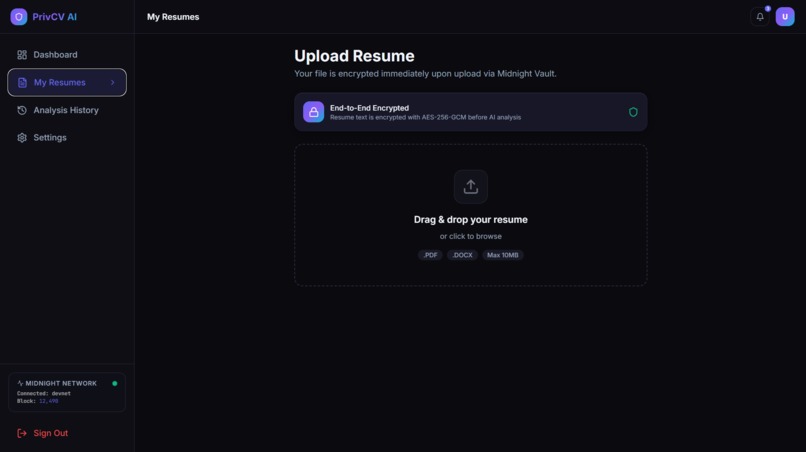The height and width of the screenshot is (452, 806).
Task: Click the Dashboard grid icon
Action: coord(22,55)
